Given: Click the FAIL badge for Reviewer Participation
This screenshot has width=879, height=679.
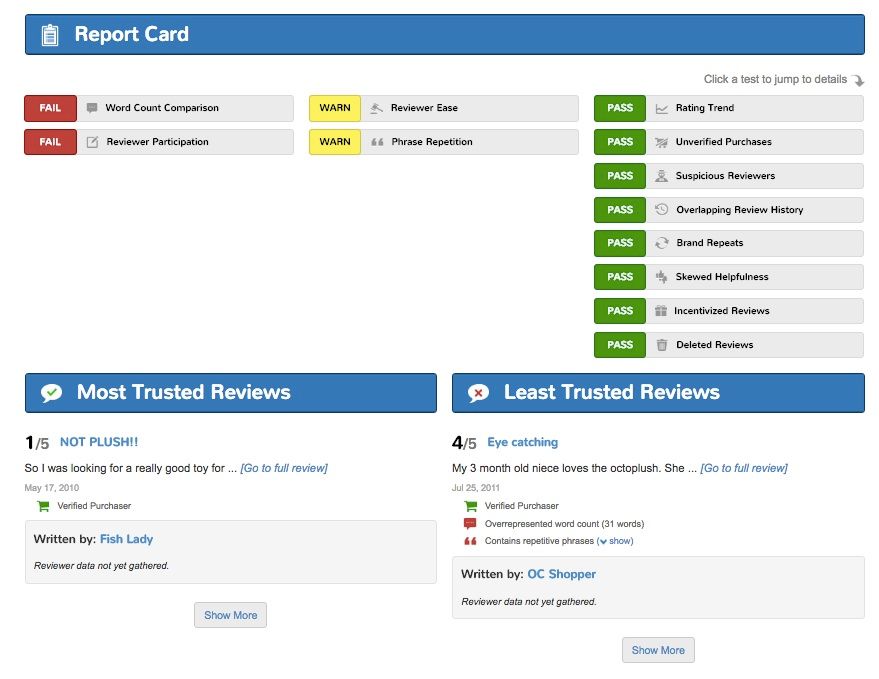Looking at the screenshot, I should click(x=50, y=142).
